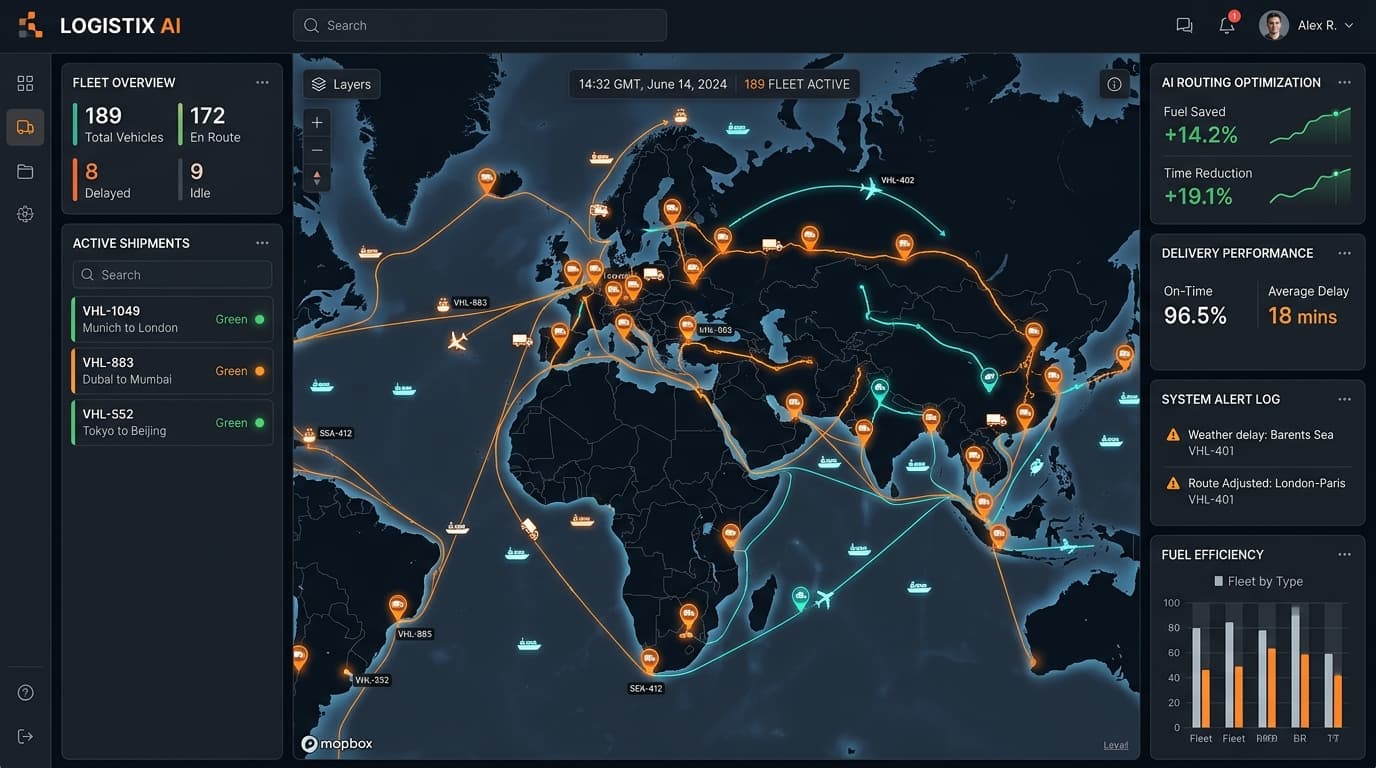This screenshot has height=768, width=1376.
Task: Click the Active Shipments search field
Action: click(x=172, y=274)
